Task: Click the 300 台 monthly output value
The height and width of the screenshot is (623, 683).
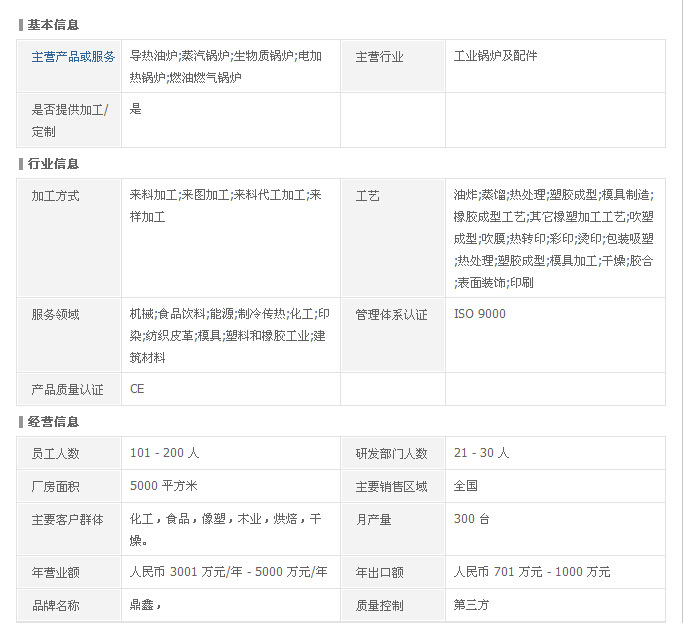Action: coord(471,519)
